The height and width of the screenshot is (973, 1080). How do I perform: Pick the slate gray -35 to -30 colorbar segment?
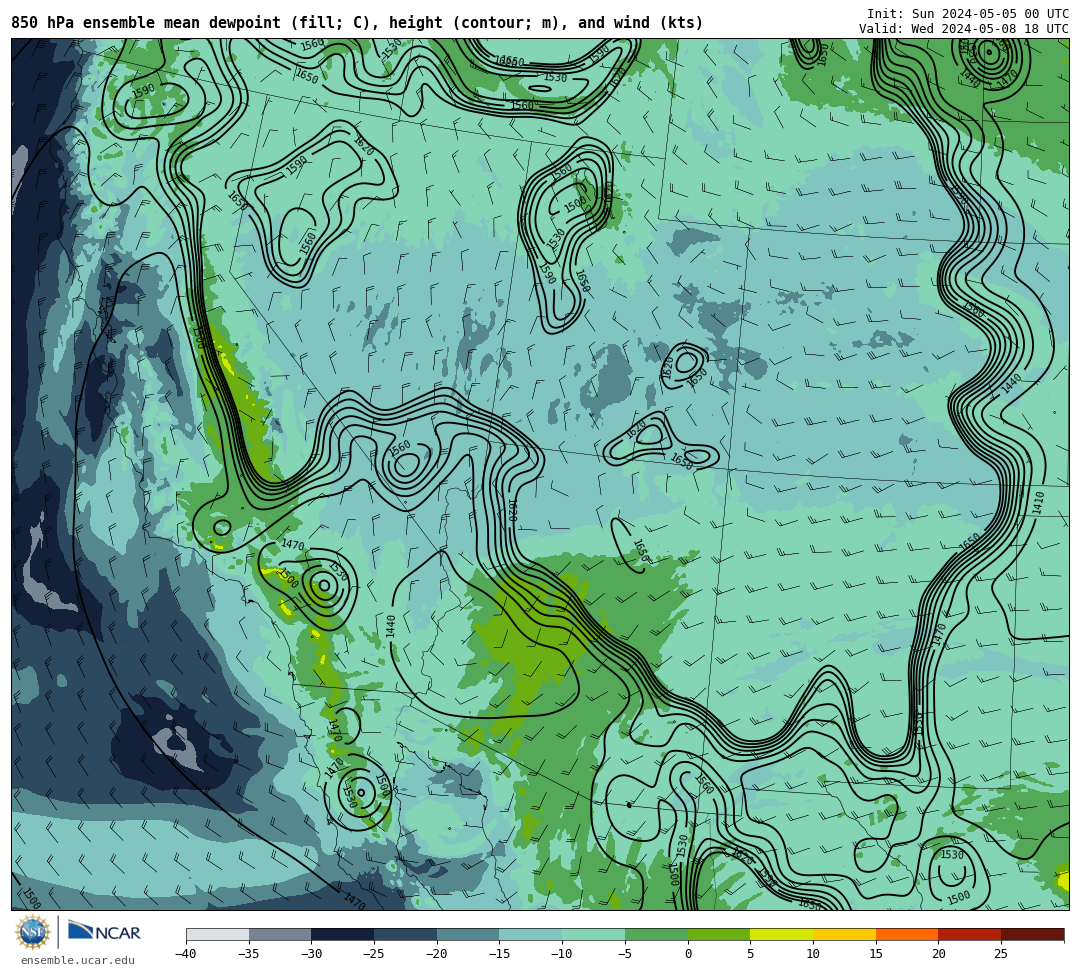280,934
